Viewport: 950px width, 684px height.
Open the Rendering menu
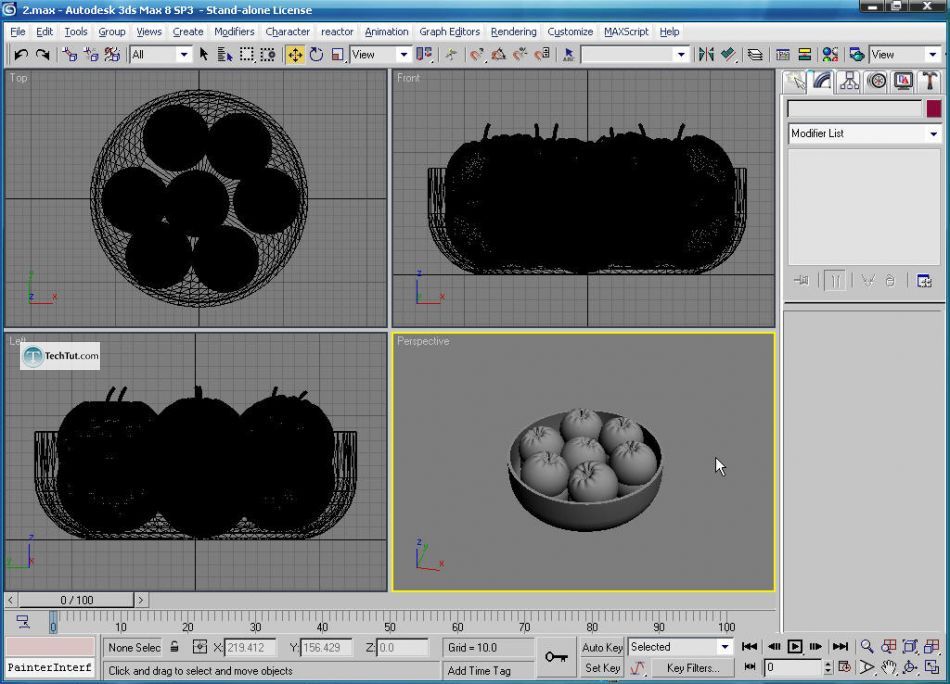click(x=514, y=32)
